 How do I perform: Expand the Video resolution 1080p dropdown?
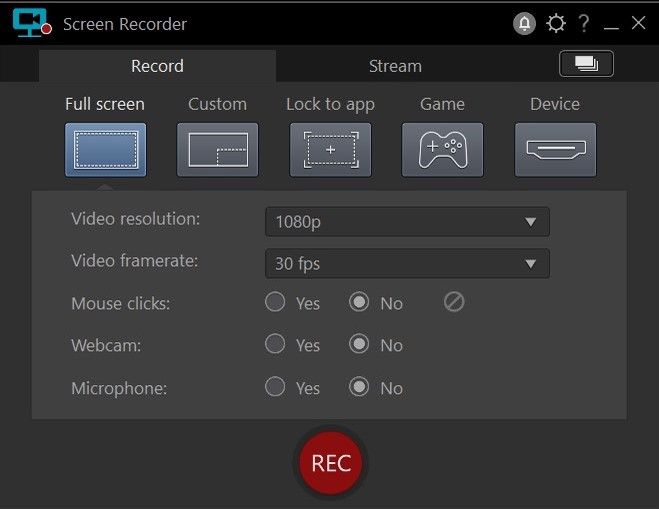[x=407, y=222]
